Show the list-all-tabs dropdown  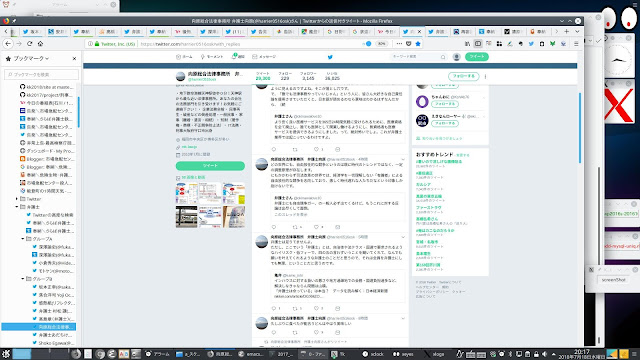click(x=577, y=31)
